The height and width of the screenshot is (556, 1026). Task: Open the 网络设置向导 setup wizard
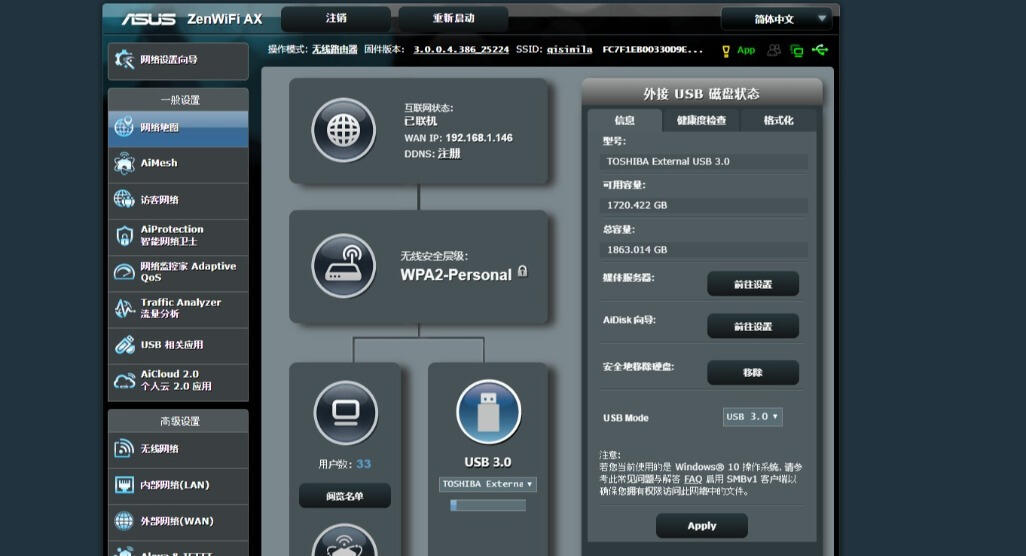[x=178, y=60]
